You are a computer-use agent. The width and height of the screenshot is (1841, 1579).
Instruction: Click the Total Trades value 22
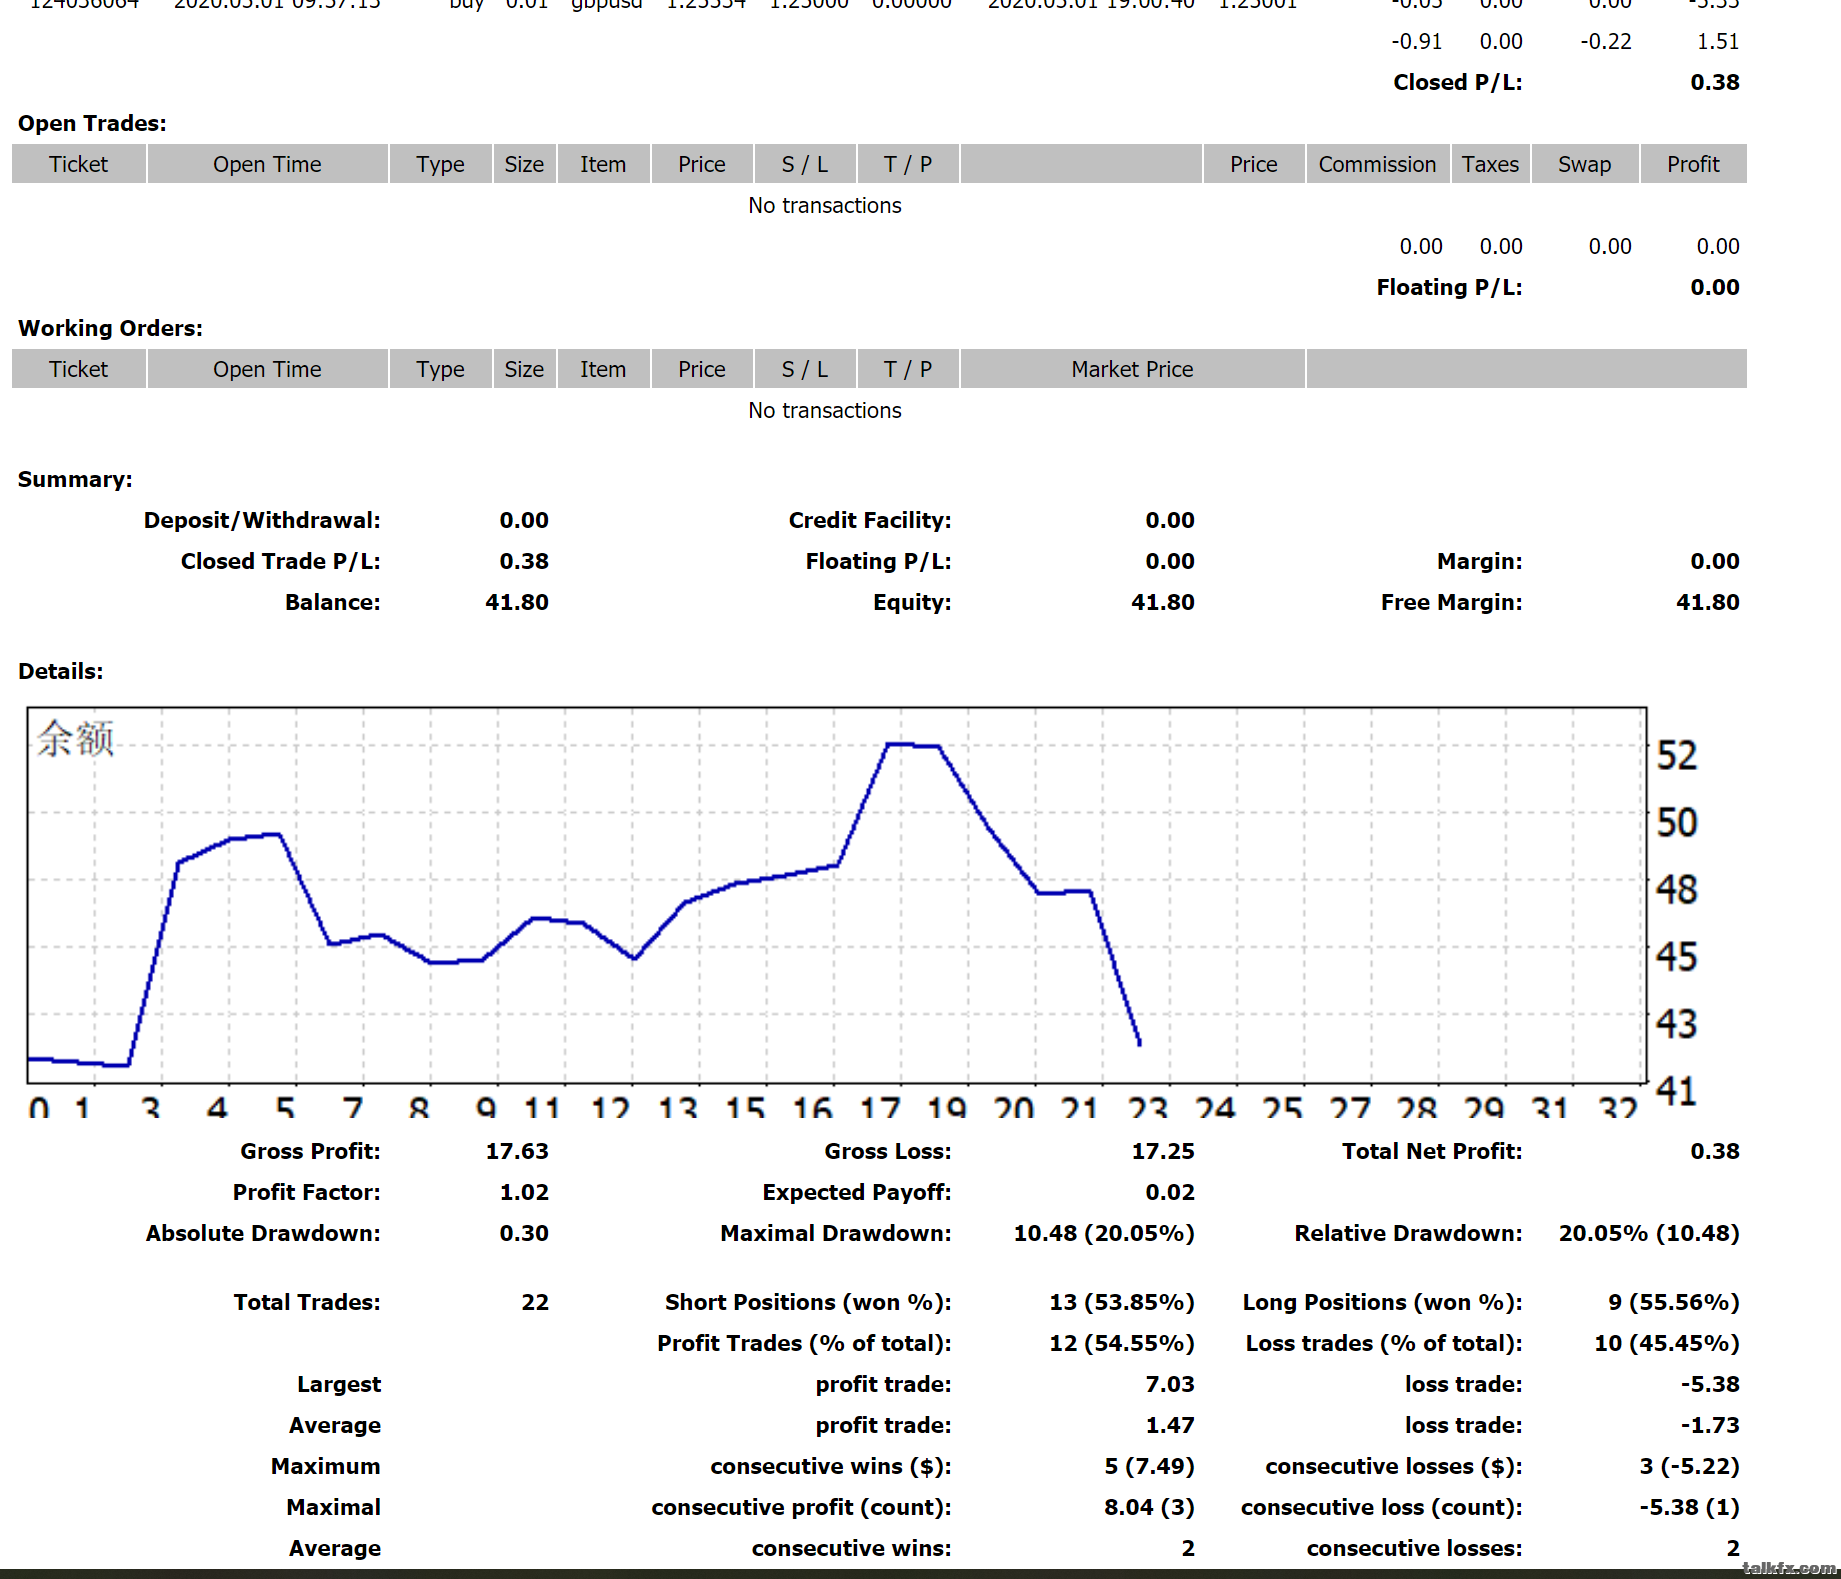535,1302
